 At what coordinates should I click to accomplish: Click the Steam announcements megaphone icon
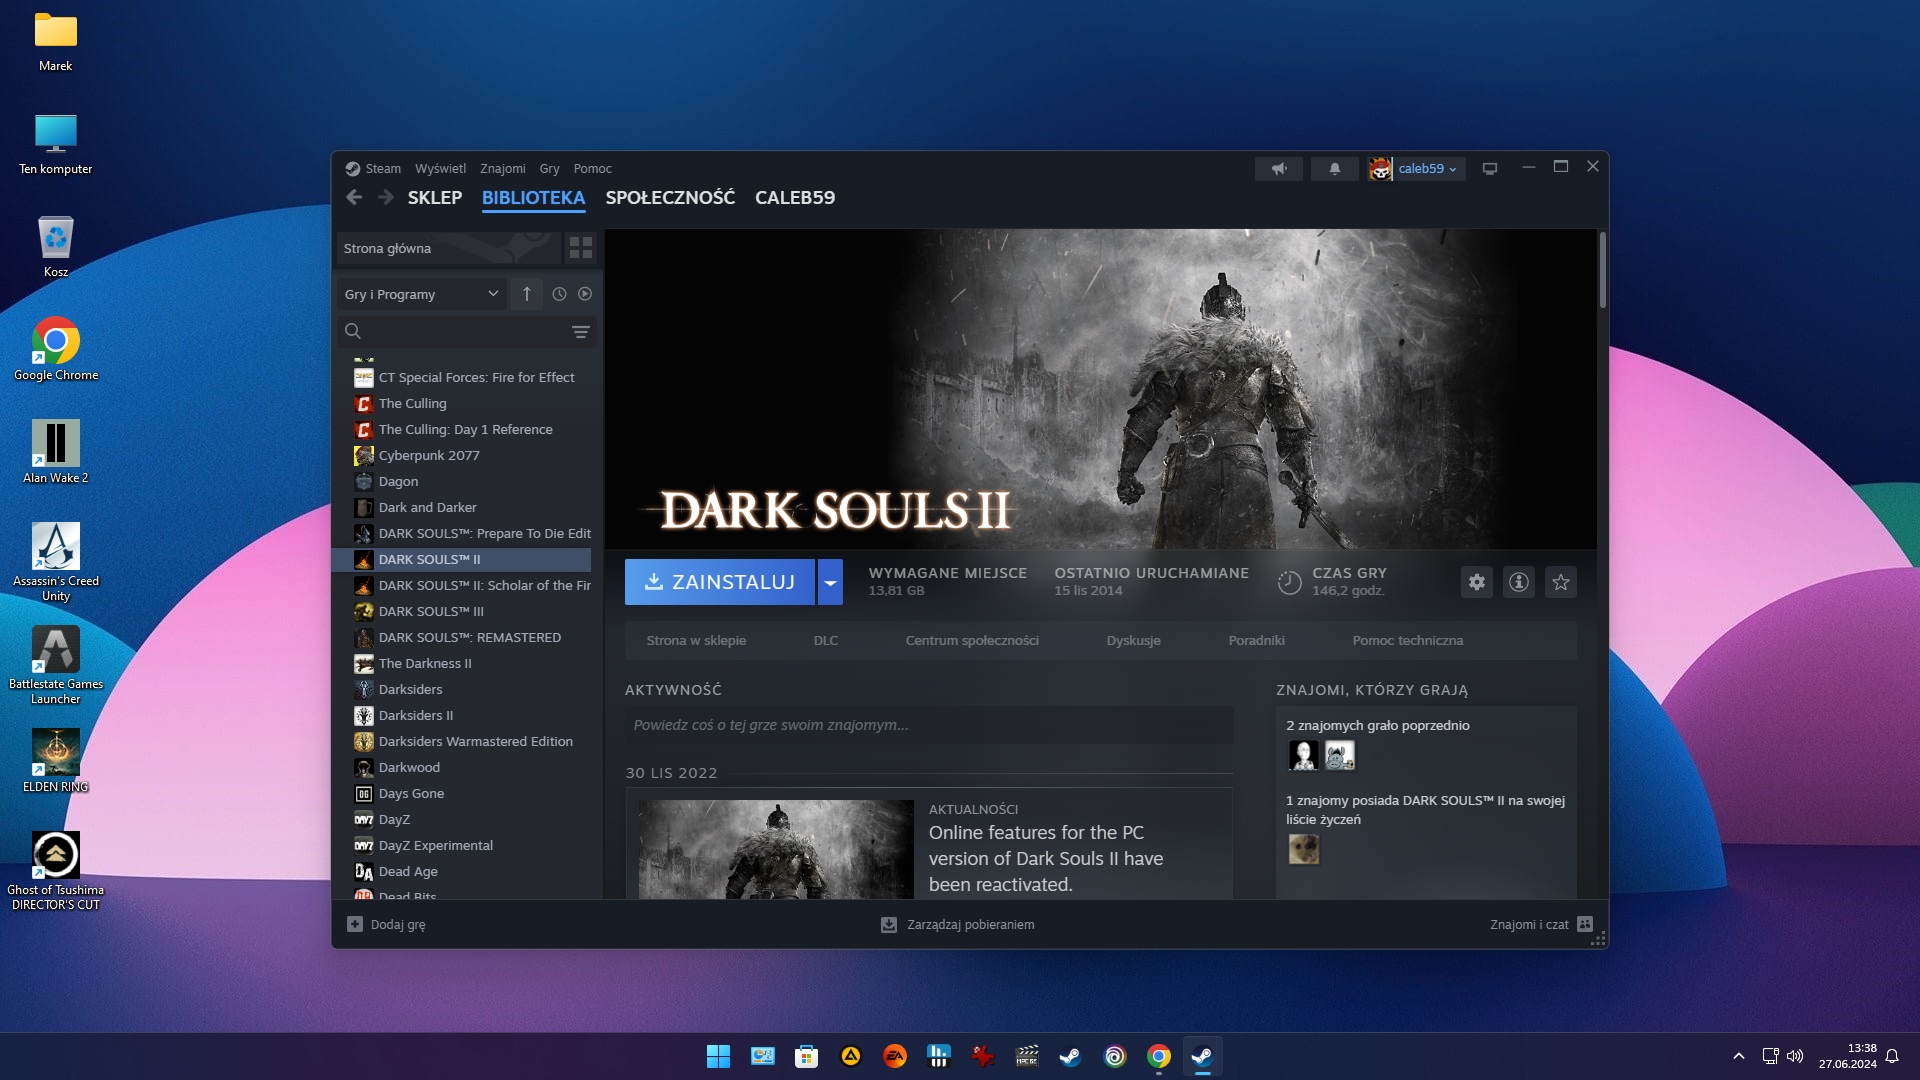click(x=1279, y=169)
